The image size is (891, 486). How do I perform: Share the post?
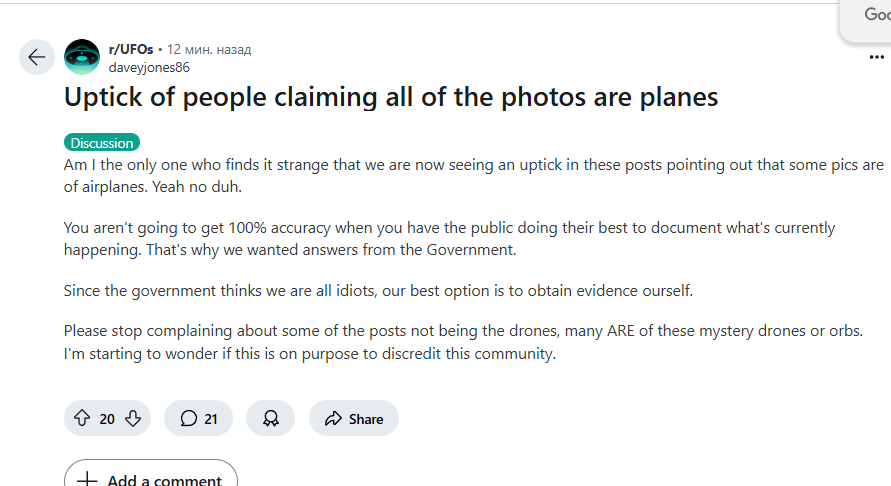pos(353,418)
